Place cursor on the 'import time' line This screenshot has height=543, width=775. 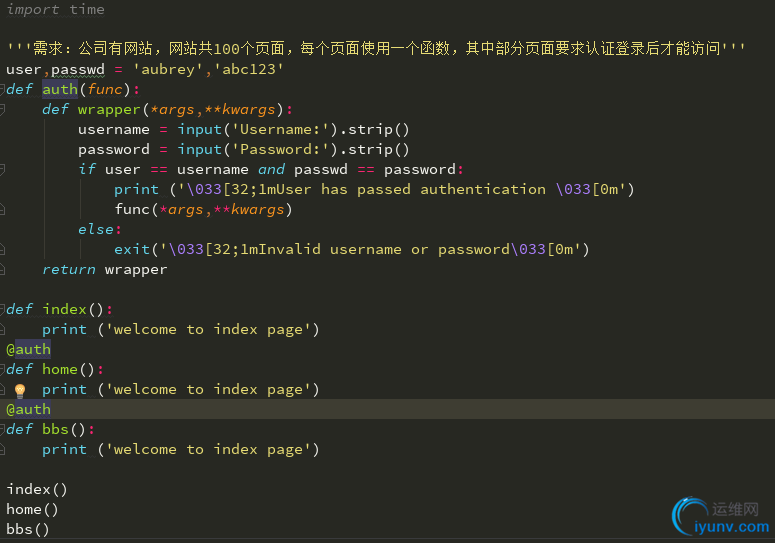(x=55, y=10)
